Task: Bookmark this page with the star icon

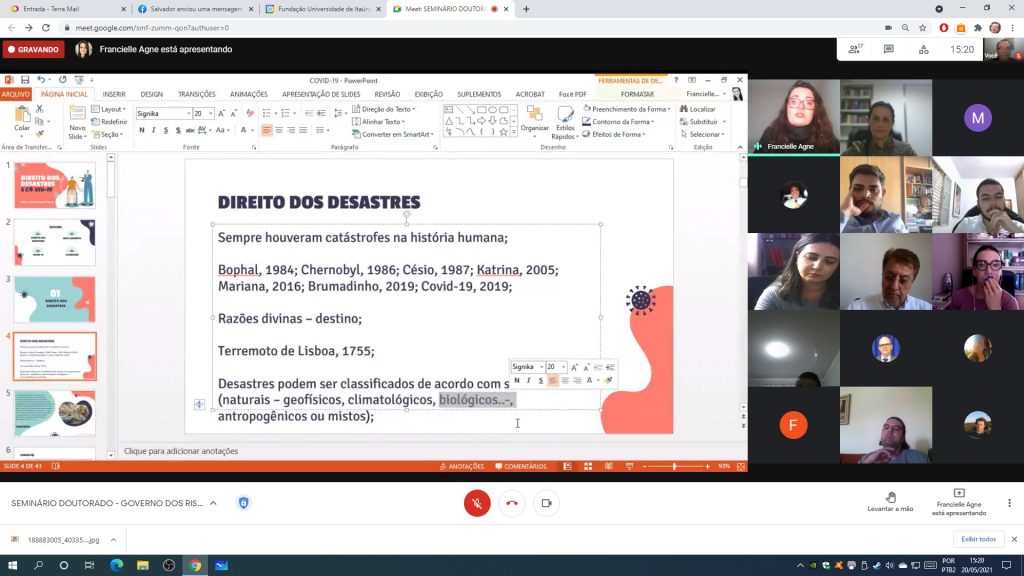Action: pyautogui.click(x=923, y=28)
